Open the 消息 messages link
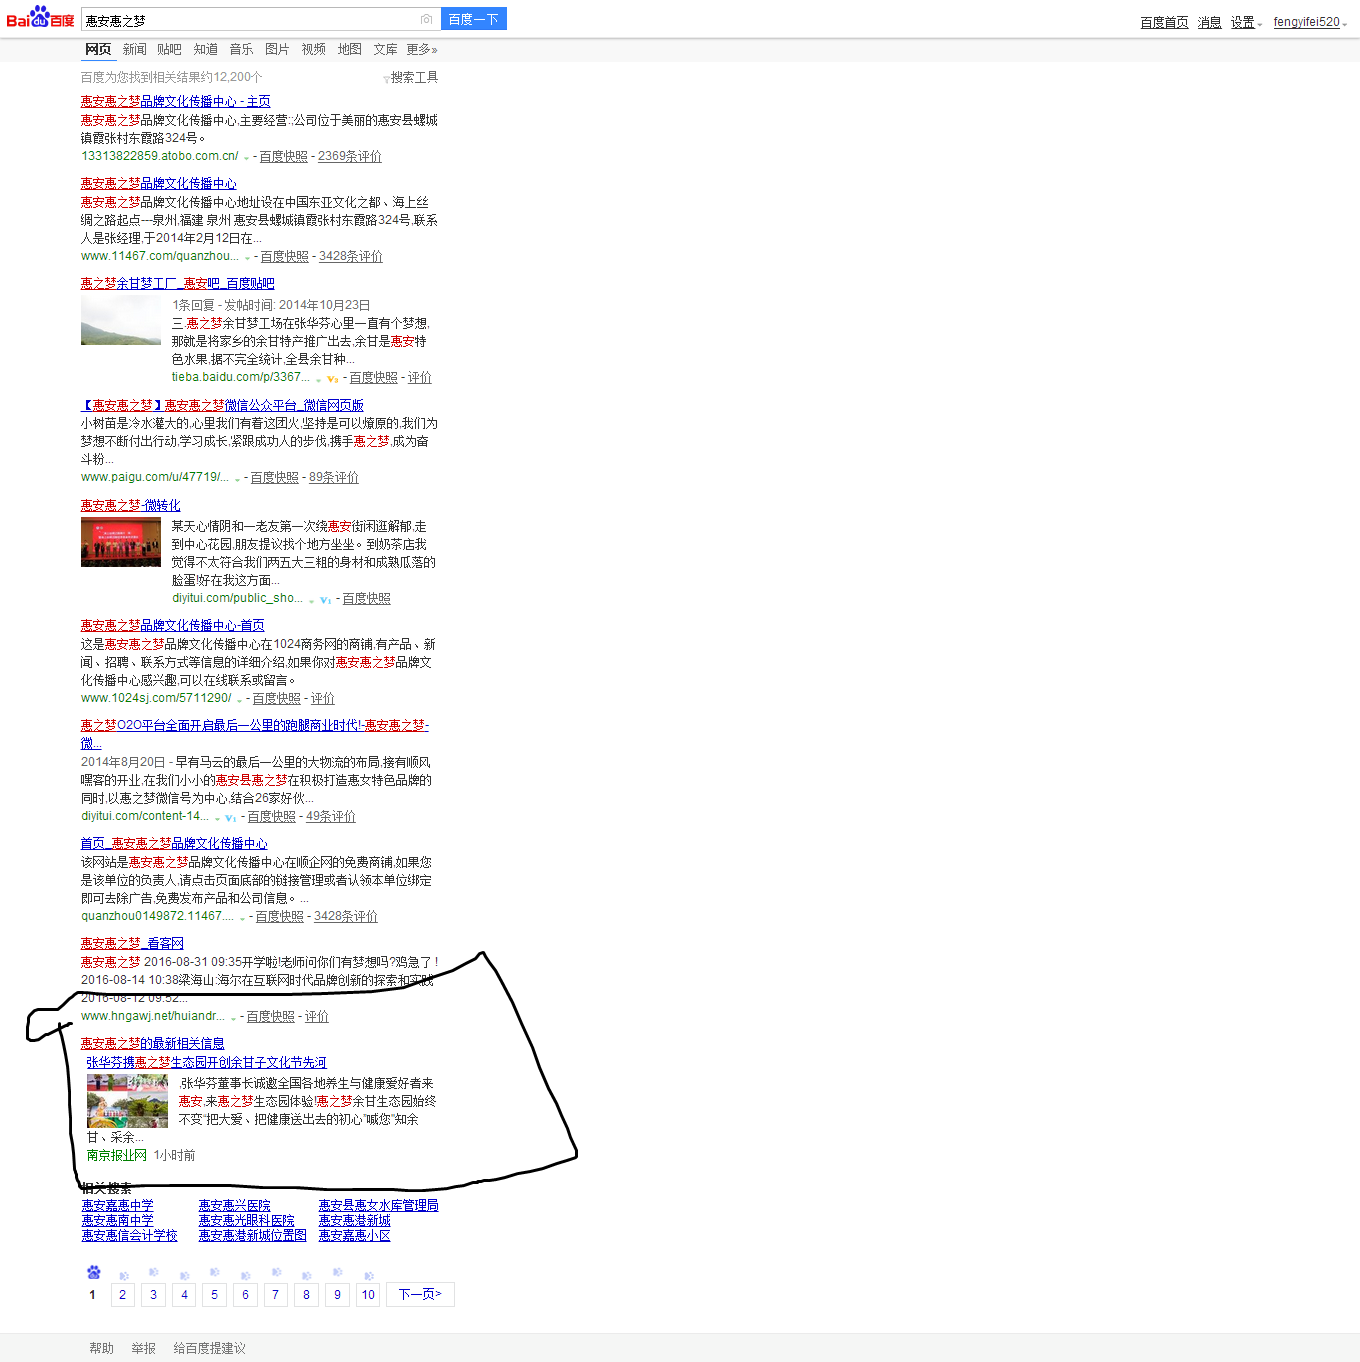Viewport: 1360px width, 1362px height. 1210,22
